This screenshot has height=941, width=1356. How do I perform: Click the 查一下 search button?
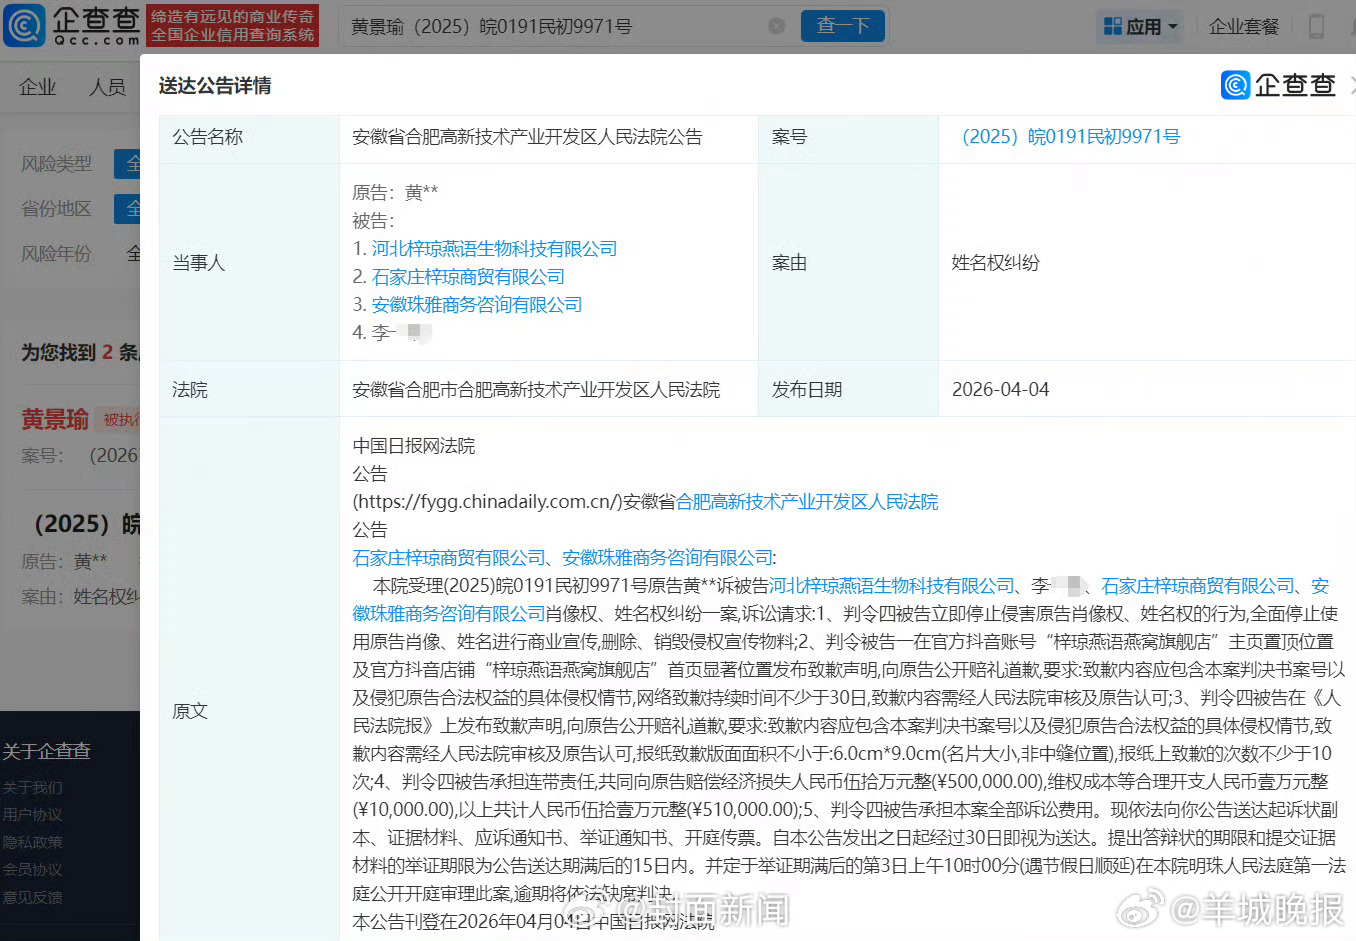(x=842, y=26)
